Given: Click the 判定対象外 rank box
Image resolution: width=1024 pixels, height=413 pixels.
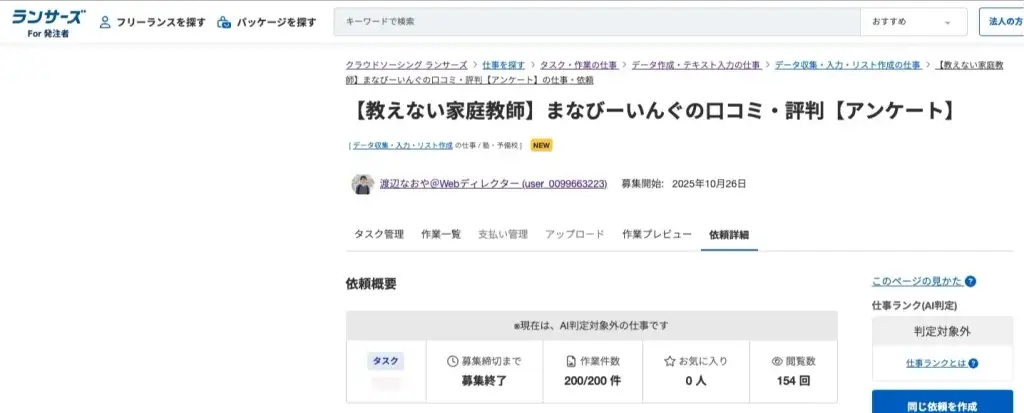Looking at the screenshot, I should click(942, 331).
